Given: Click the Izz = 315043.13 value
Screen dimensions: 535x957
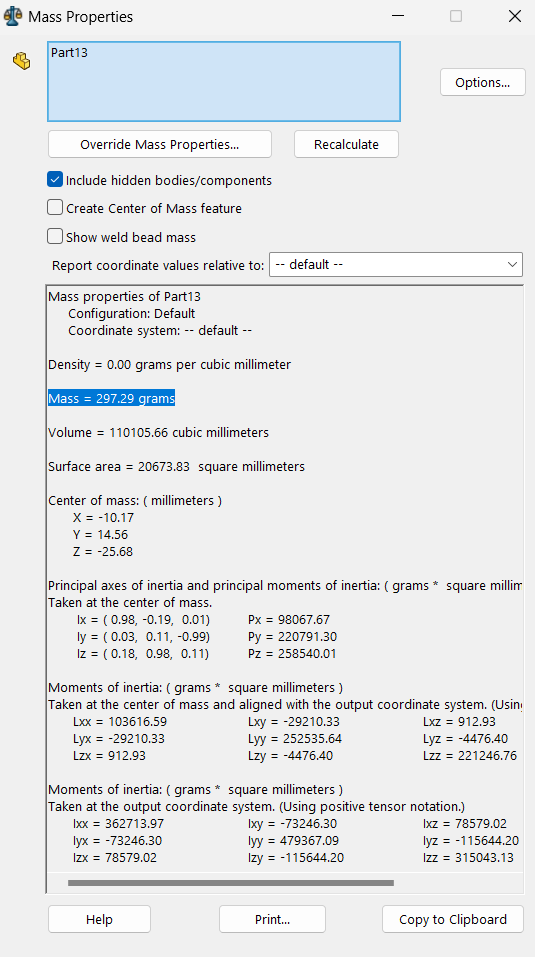Looking at the screenshot, I should pos(468,858).
